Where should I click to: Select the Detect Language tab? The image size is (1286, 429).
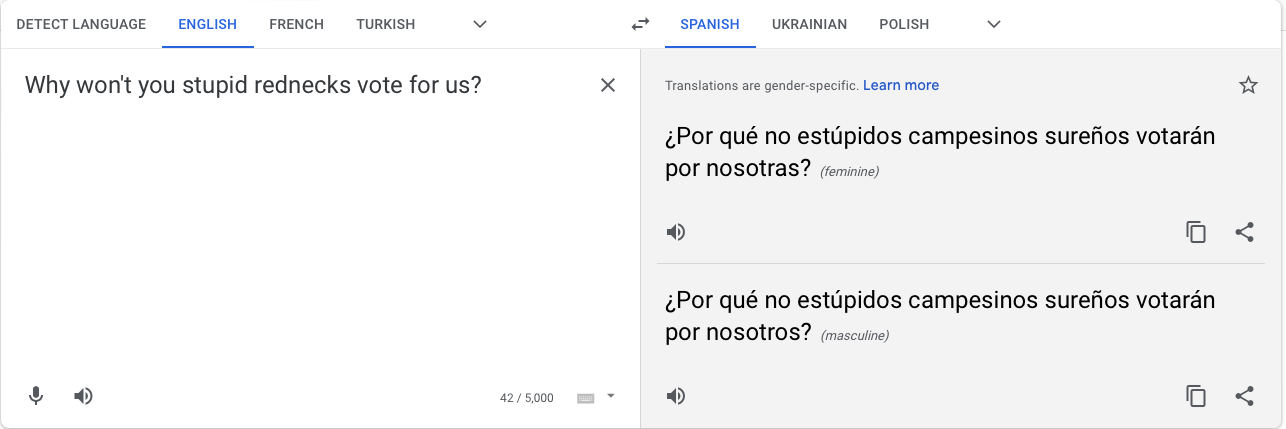coord(81,24)
